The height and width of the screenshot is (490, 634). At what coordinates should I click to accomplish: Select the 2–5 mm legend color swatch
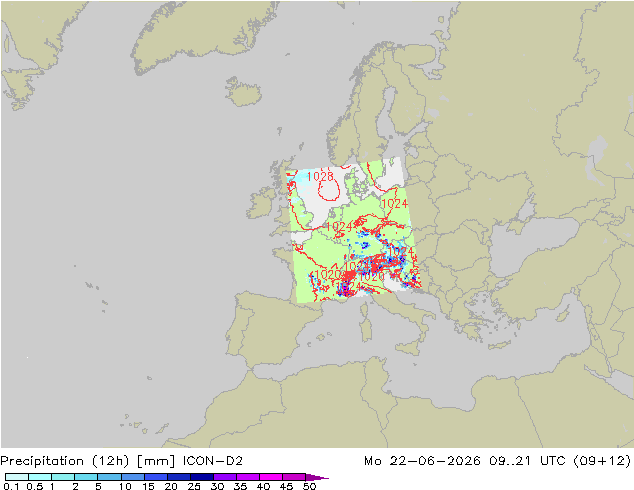86,477
